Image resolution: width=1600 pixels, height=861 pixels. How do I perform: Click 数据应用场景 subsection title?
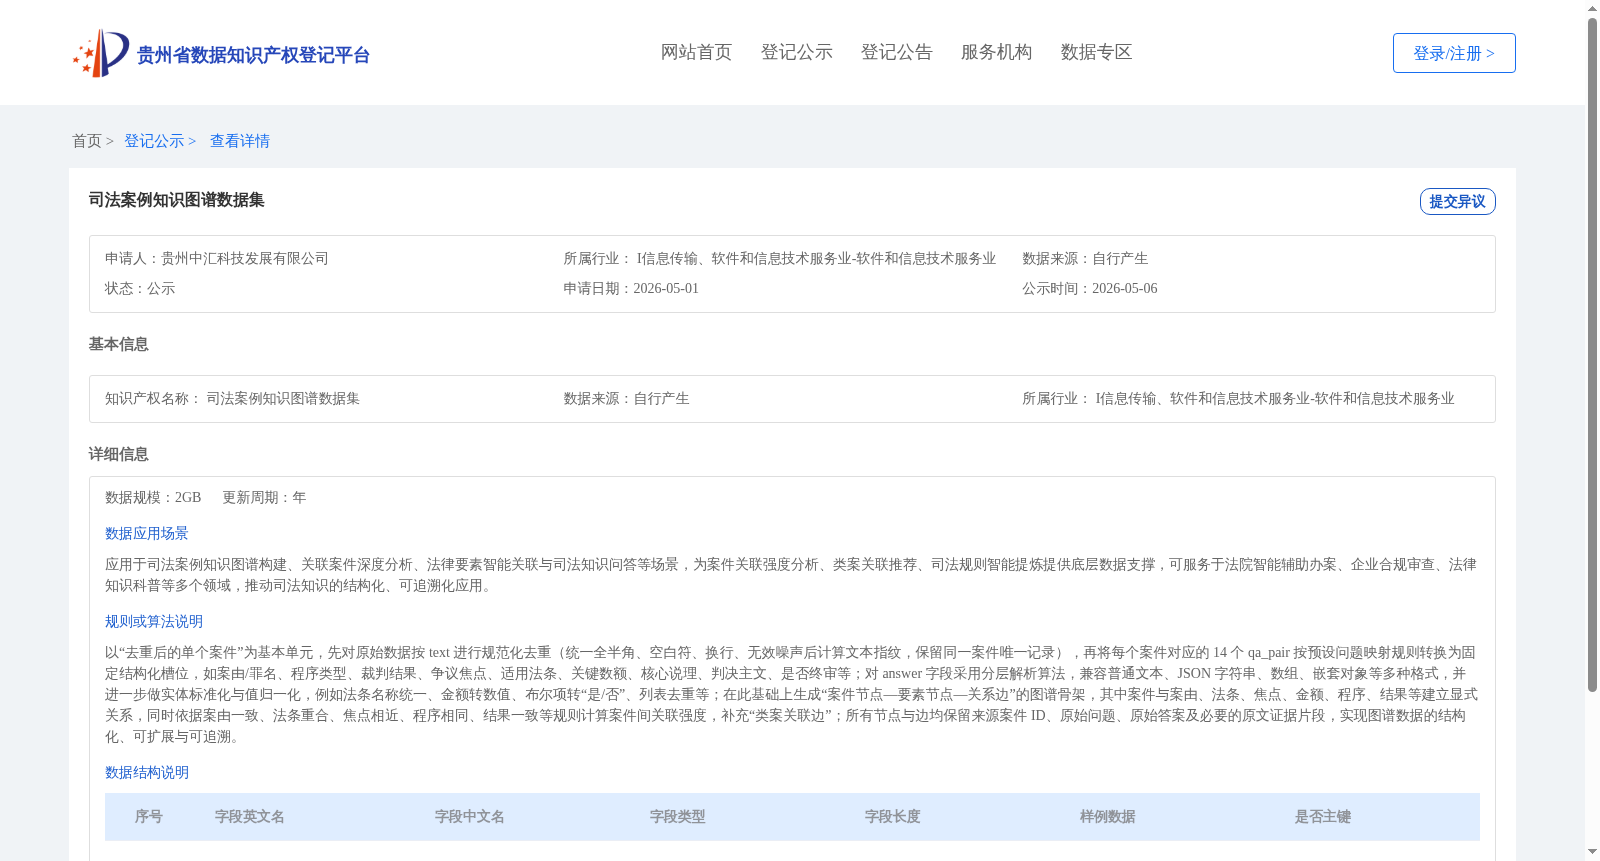[147, 533]
